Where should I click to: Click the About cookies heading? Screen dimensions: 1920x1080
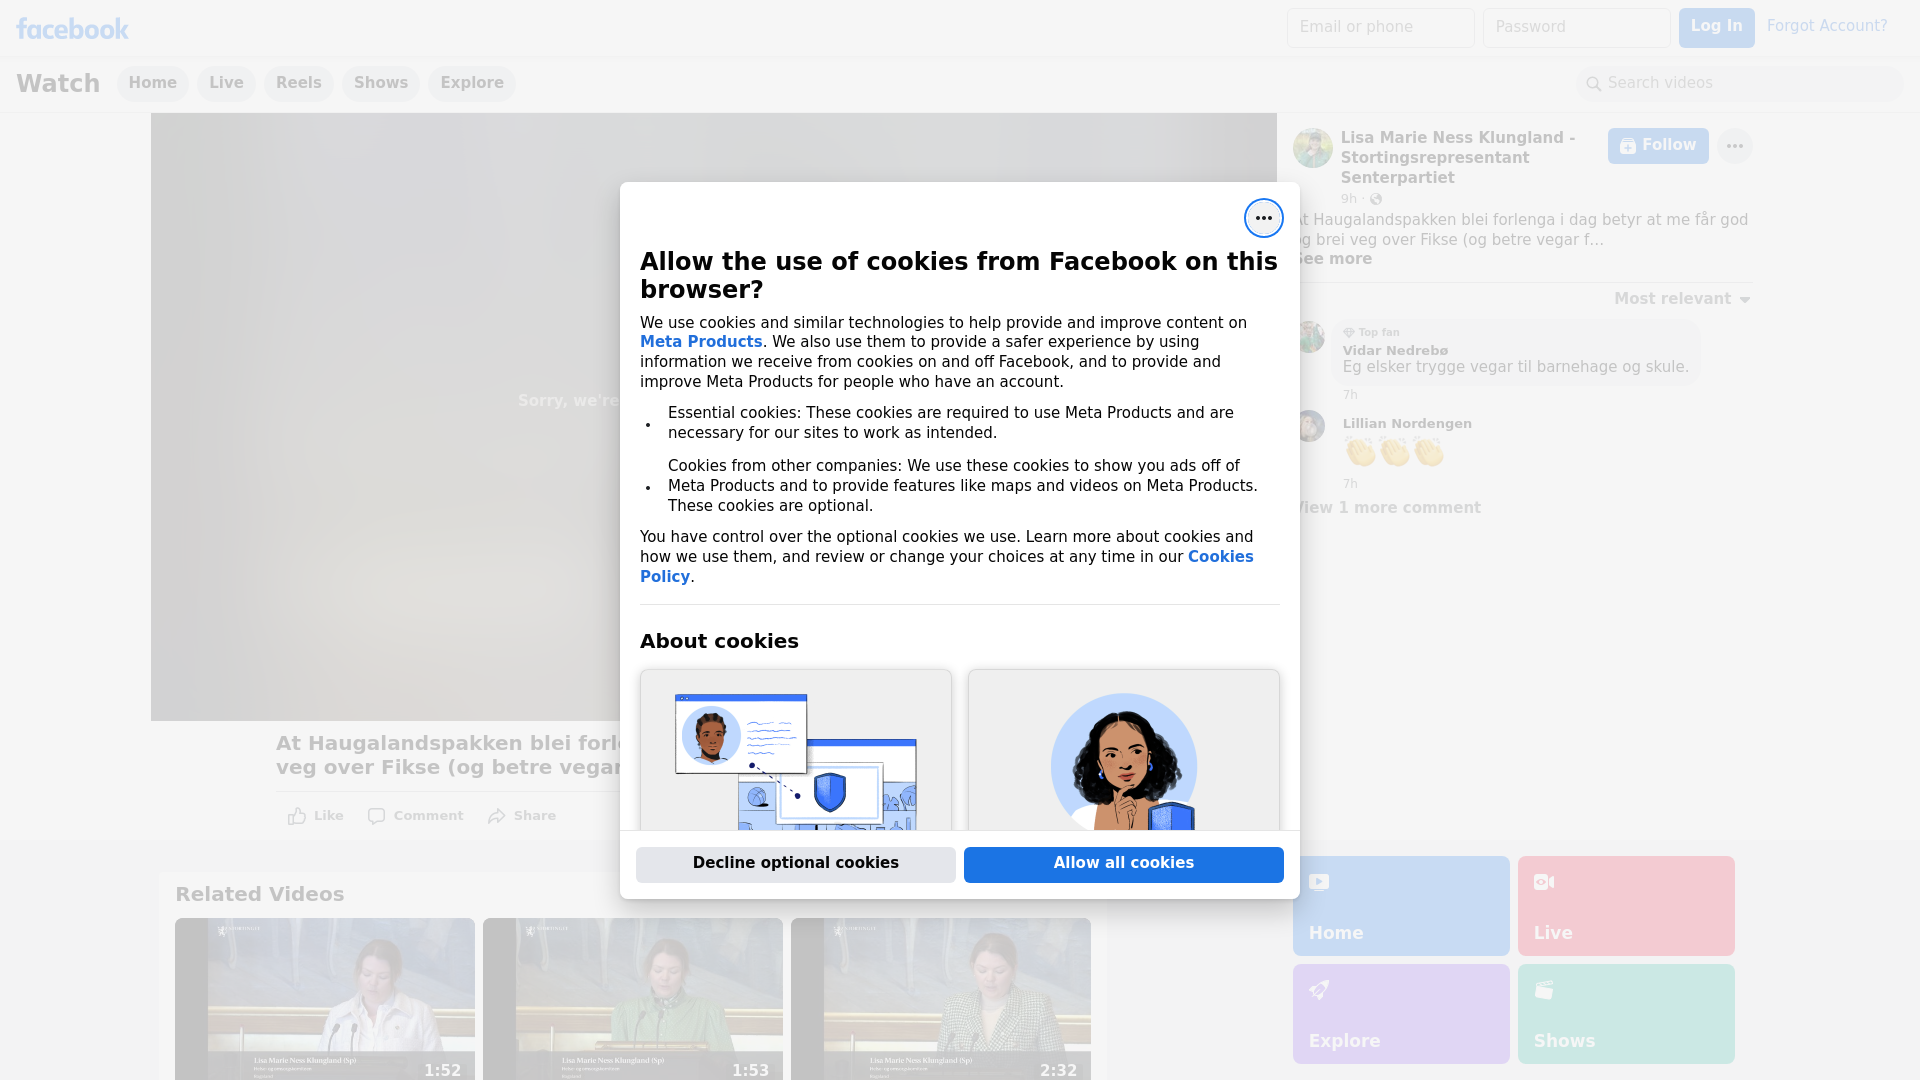tap(719, 642)
